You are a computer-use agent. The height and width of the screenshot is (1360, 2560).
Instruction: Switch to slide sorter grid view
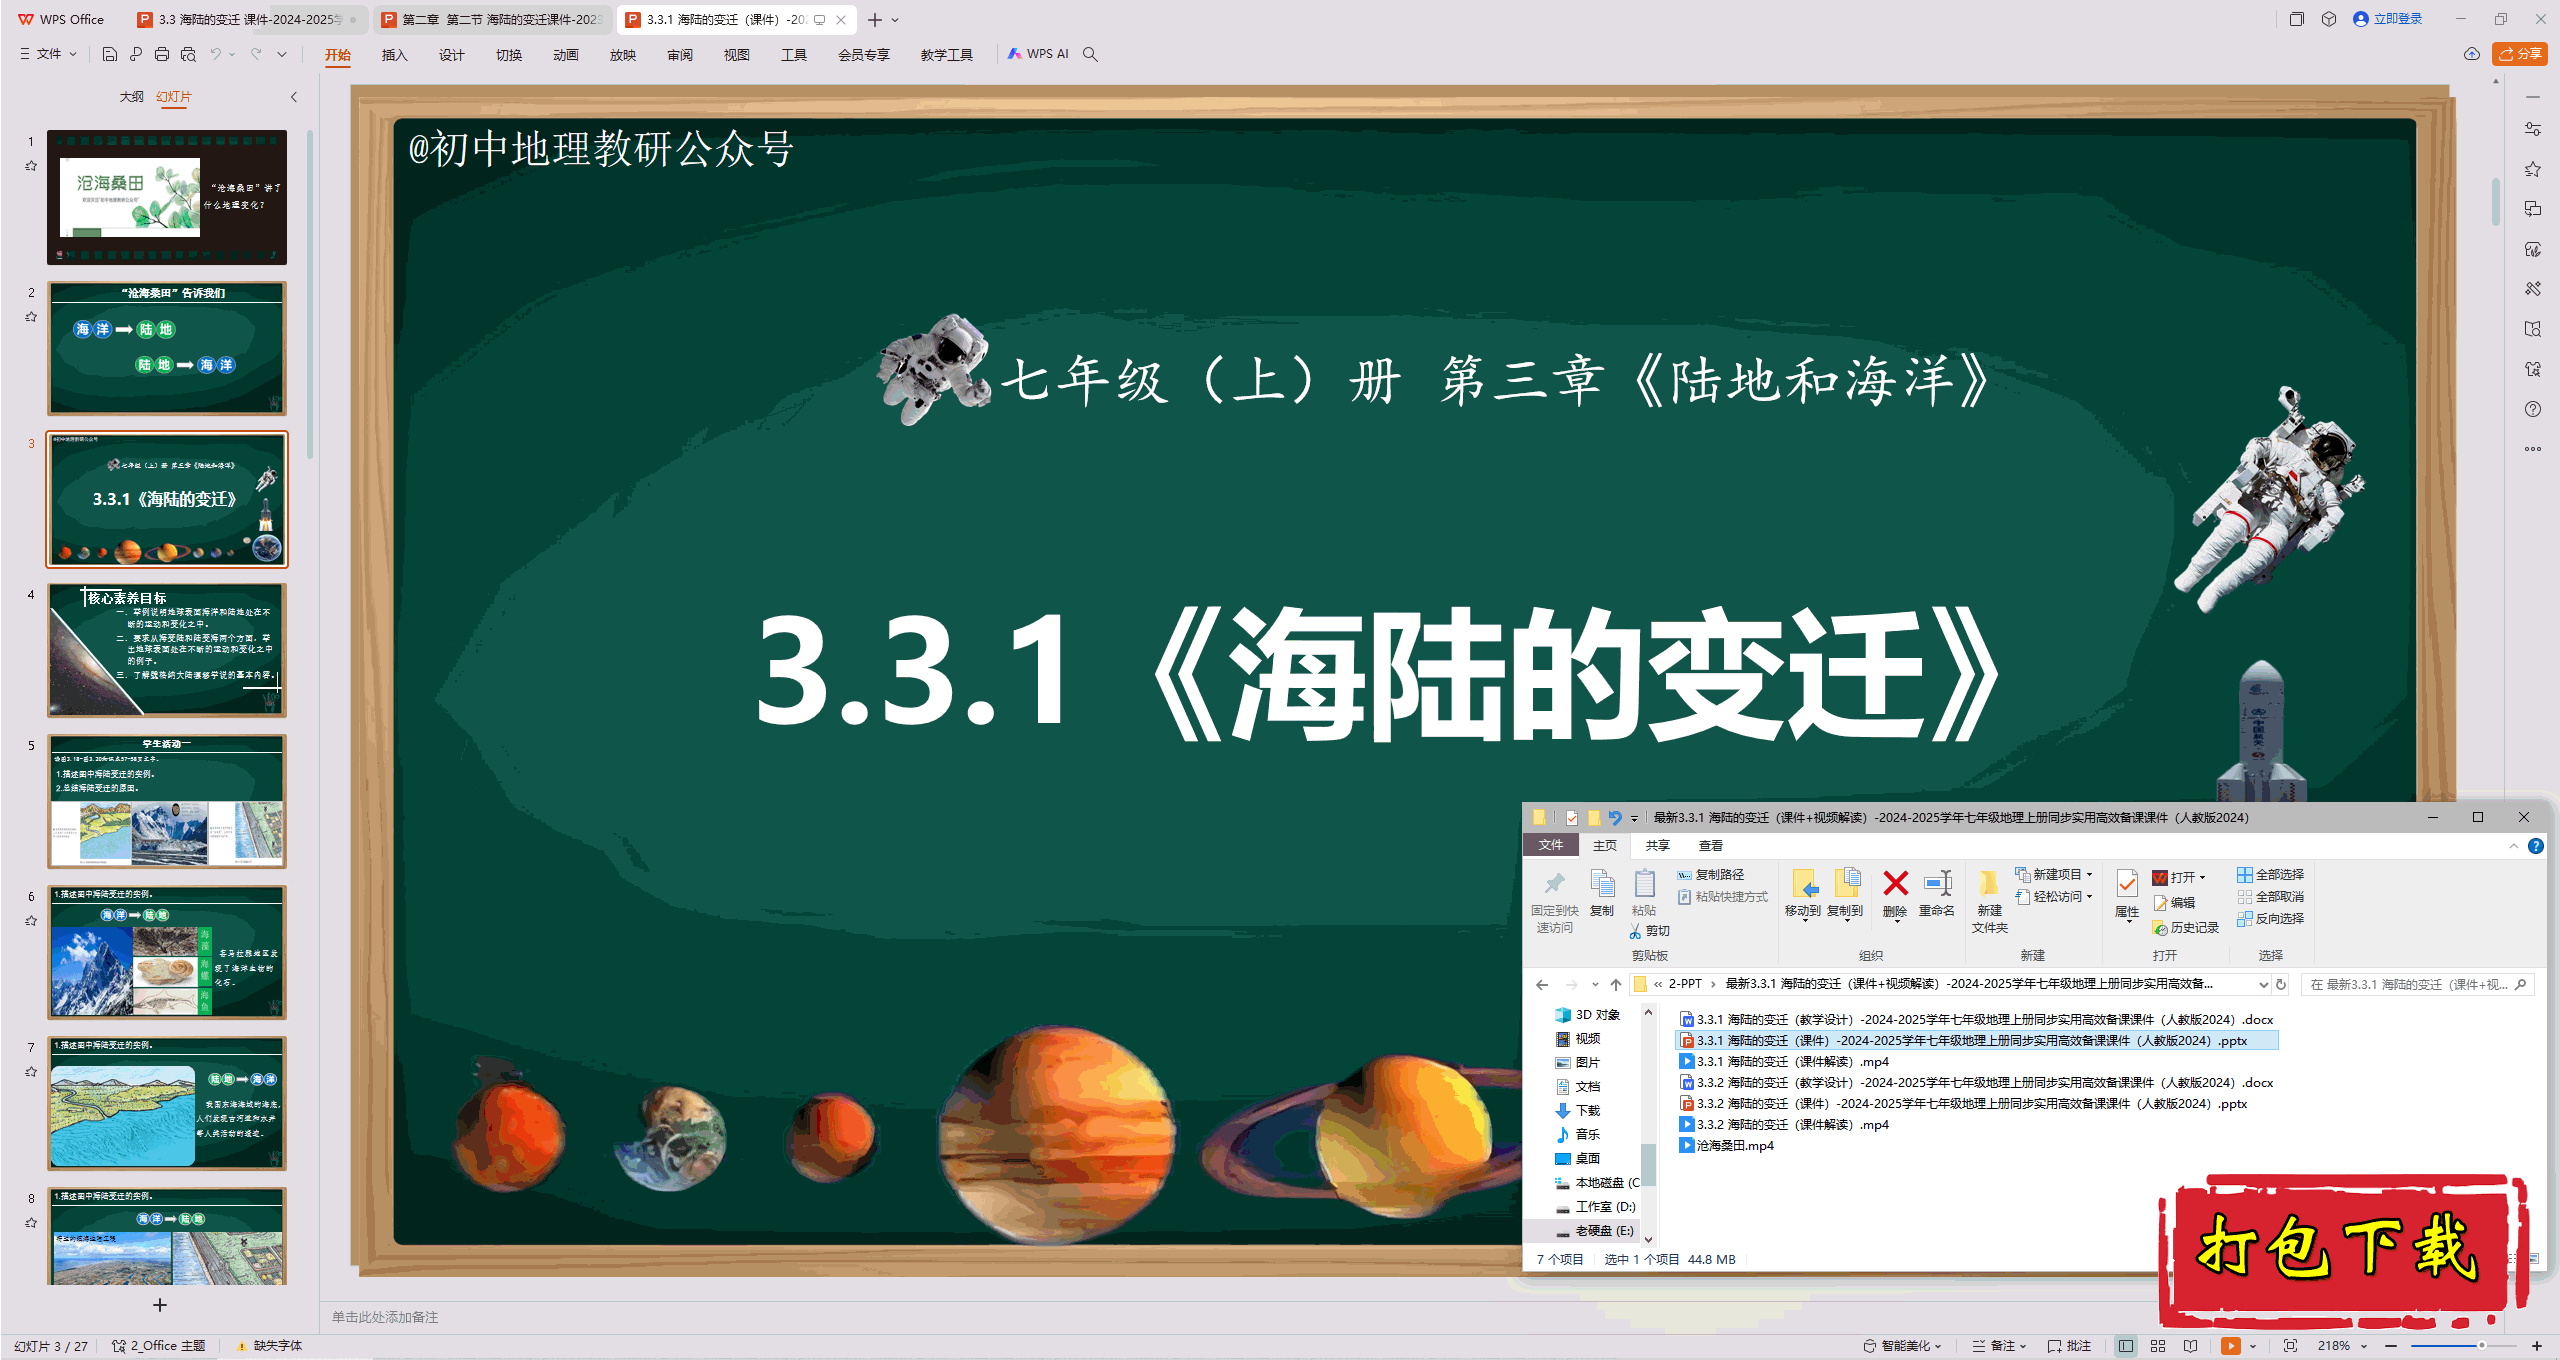[2158, 1346]
